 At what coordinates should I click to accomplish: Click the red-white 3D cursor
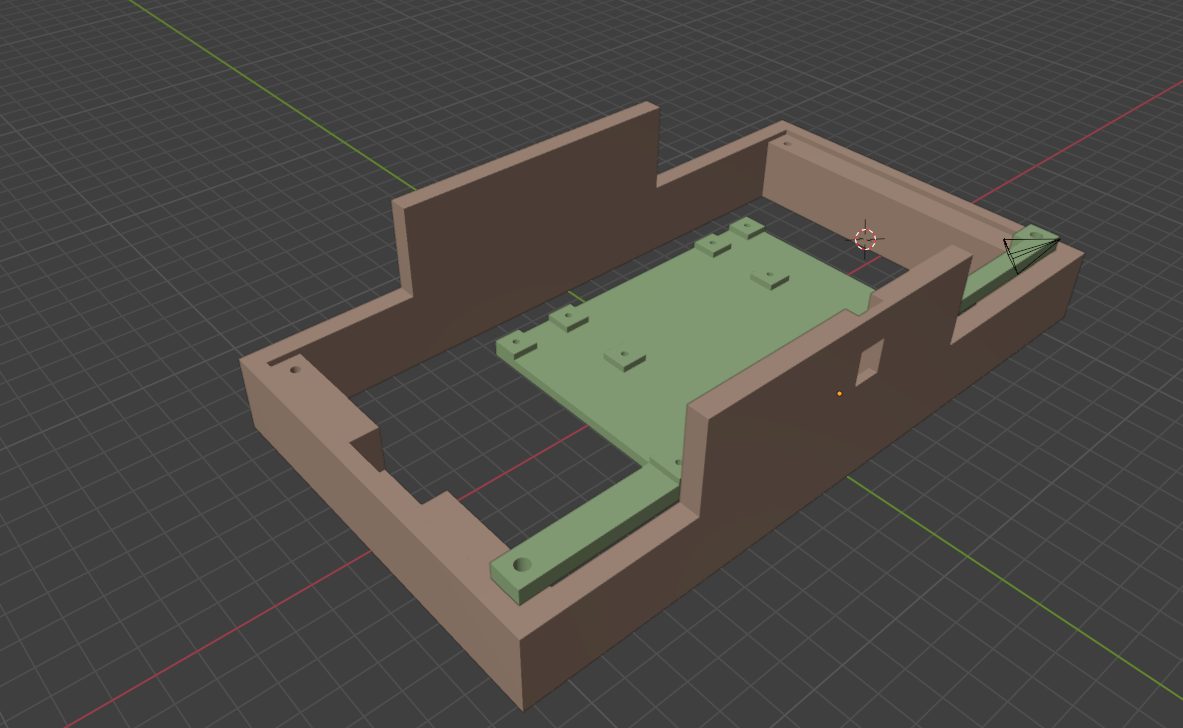pos(865,239)
